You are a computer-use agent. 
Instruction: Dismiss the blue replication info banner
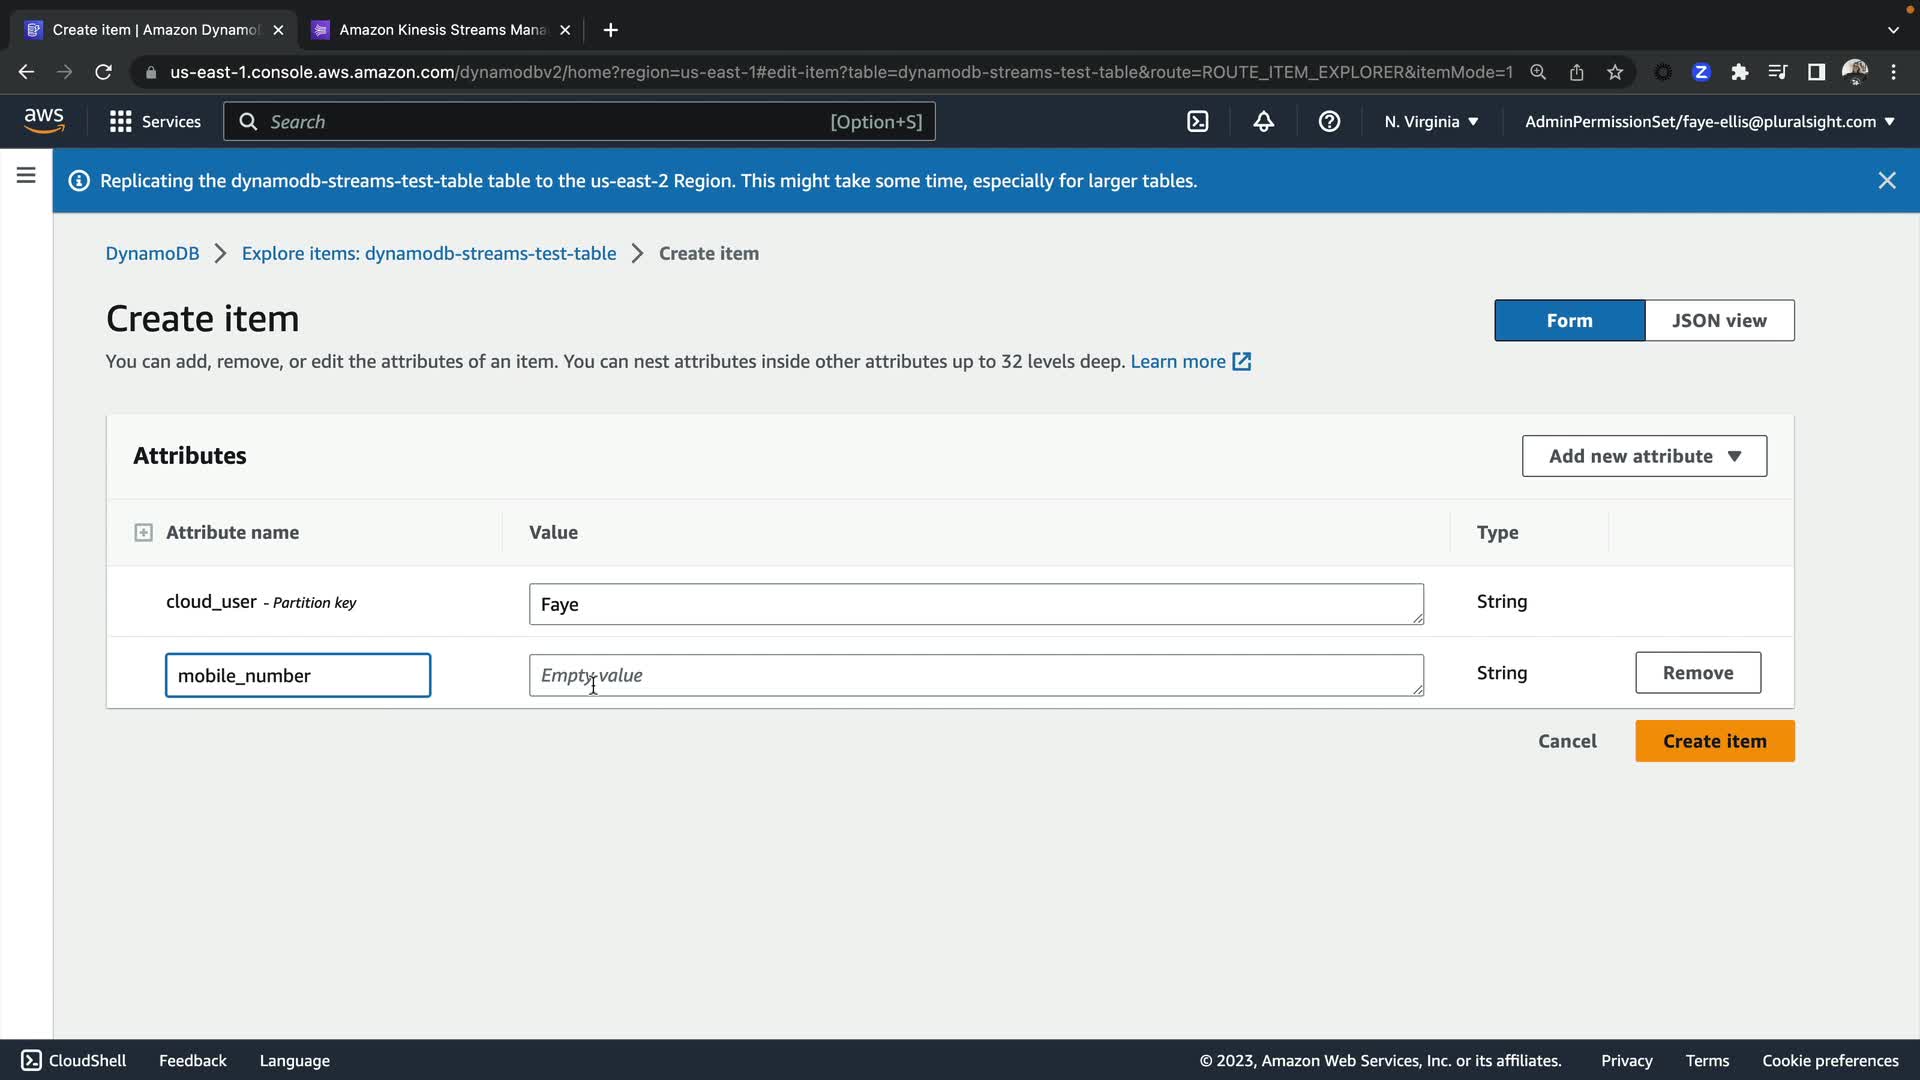click(1886, 181)
